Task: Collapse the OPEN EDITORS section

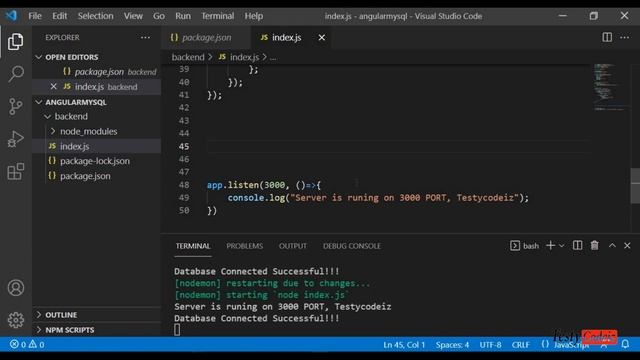Action: tap(96, 57)
